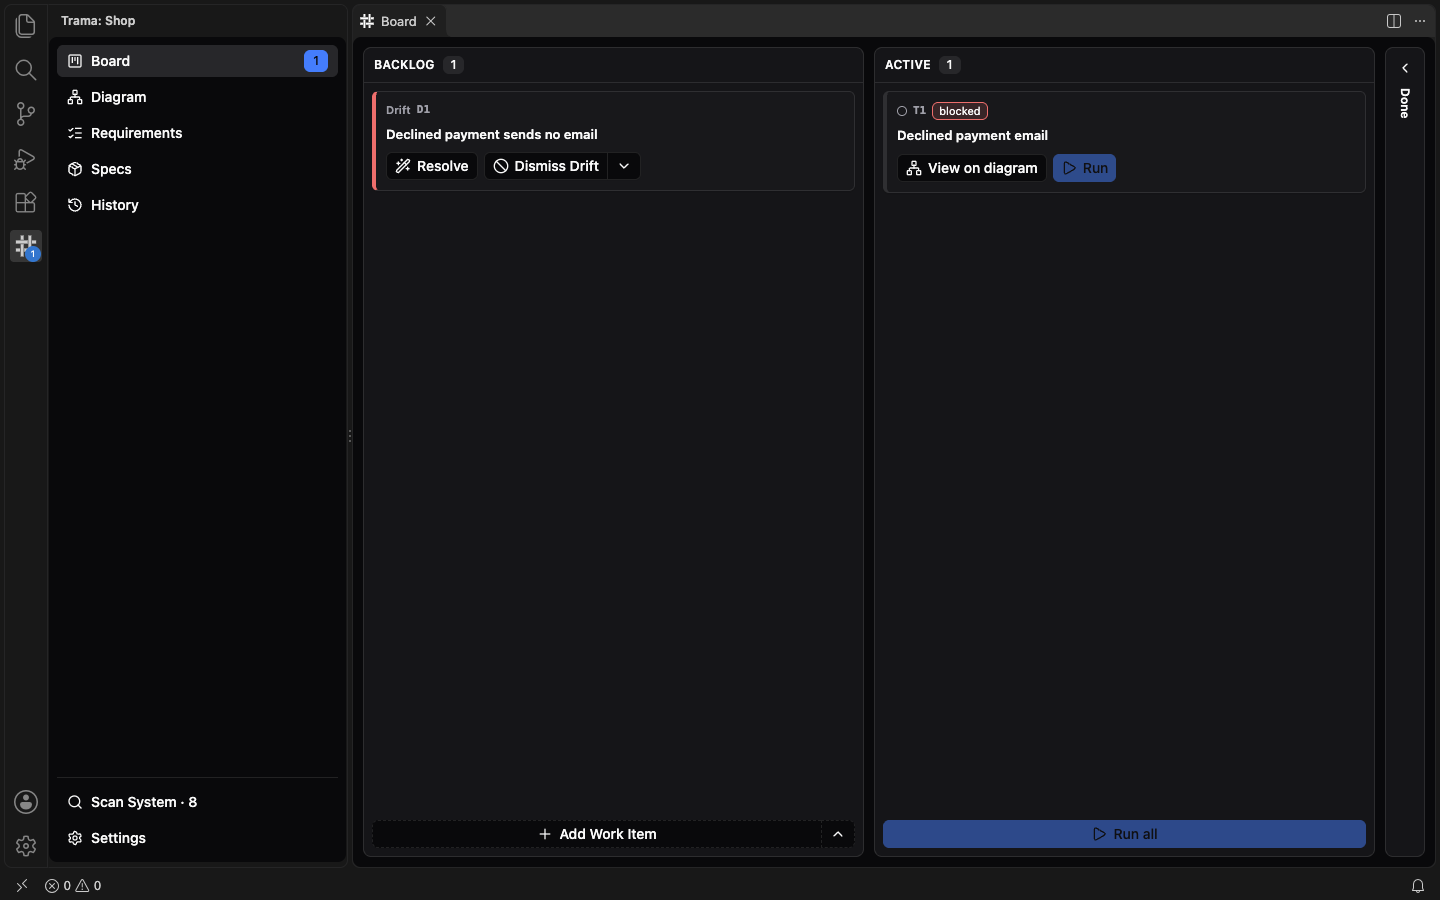Click Resolve on drift D1
The width and height of the screenshot is (1440, 900).
click(432, 166)
